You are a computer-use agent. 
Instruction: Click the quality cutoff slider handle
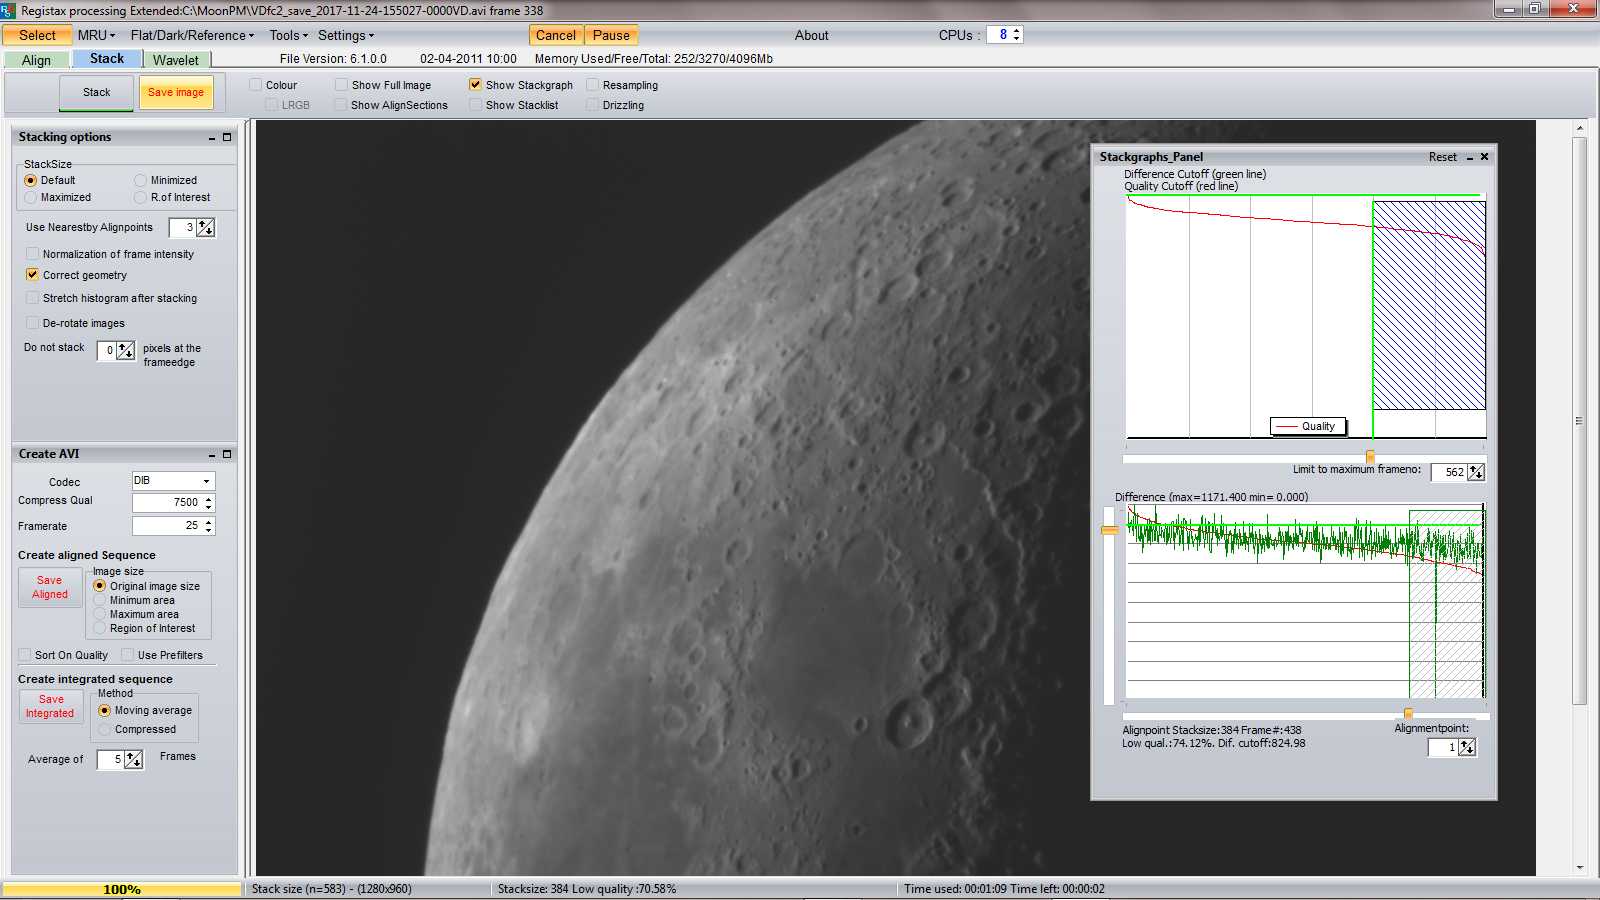[x=1370, y=457]
